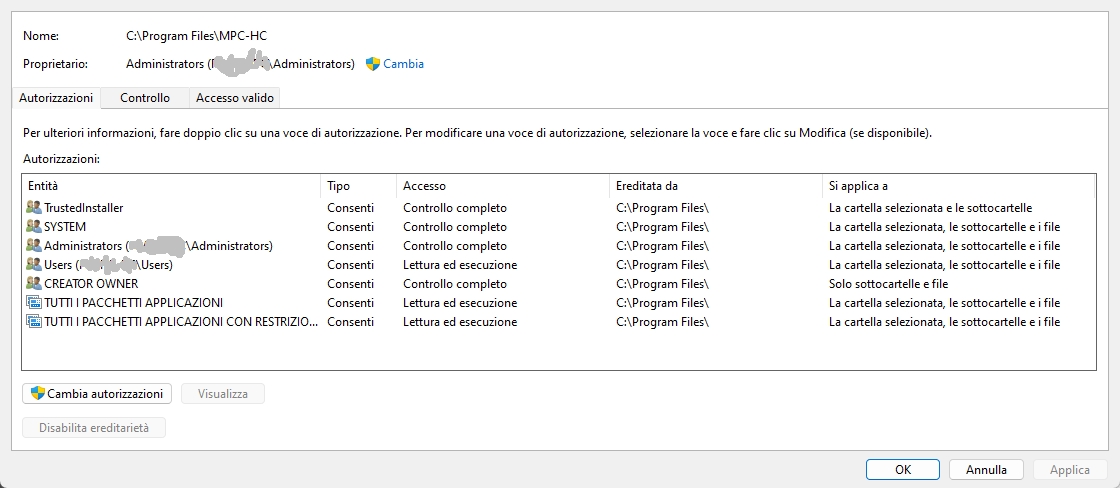Sort by the Accesso column header
The width and height of the screenshot is (1120, 488).
click(x=503, y=186)
